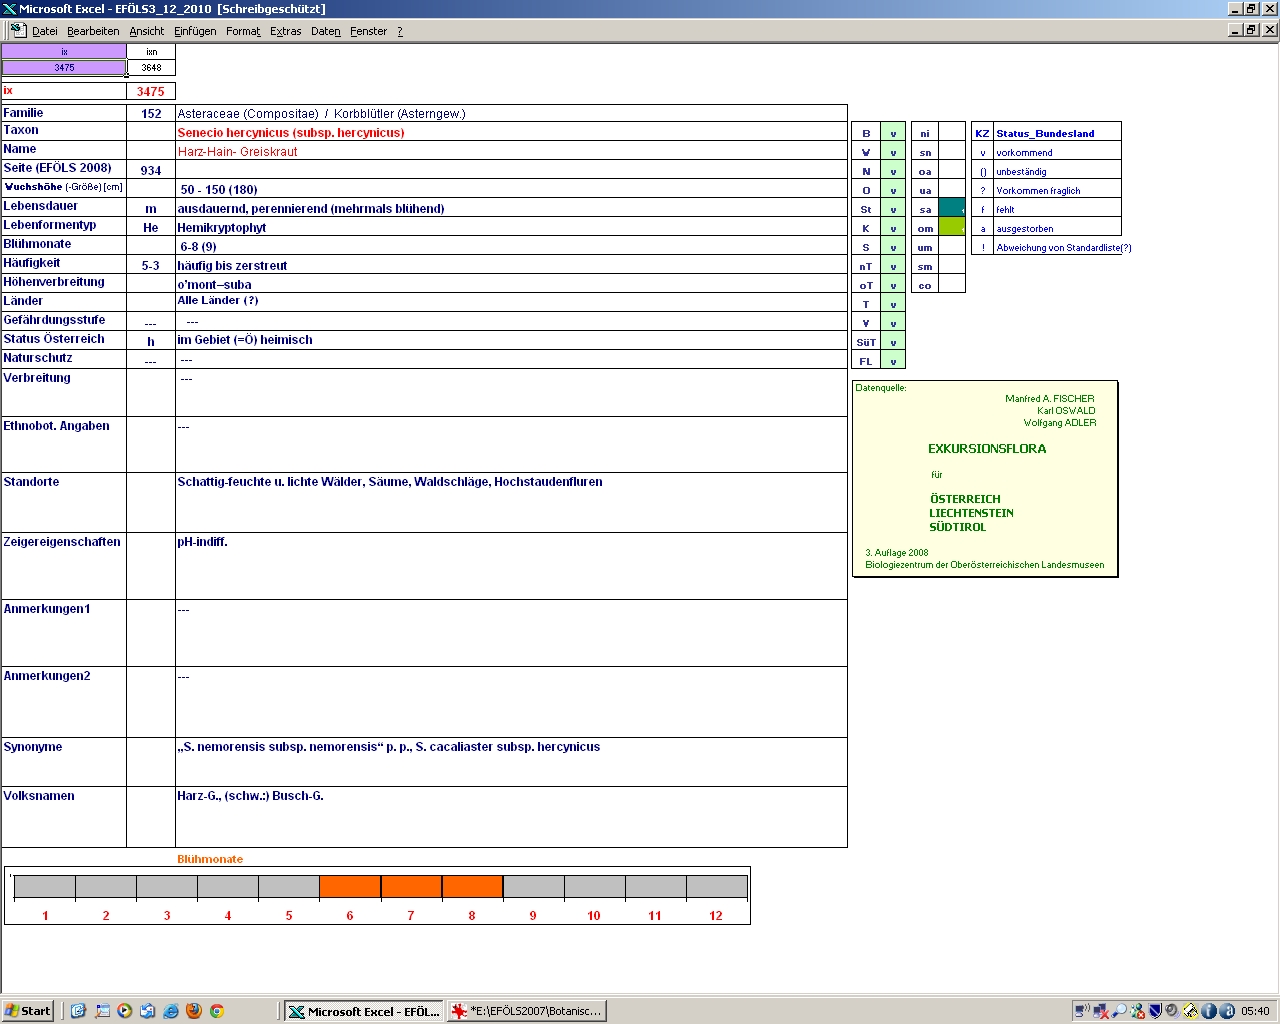This screenshot has height=1024, width=1280.
Task: Open the Ansicht menu
Action: point(147,31)
